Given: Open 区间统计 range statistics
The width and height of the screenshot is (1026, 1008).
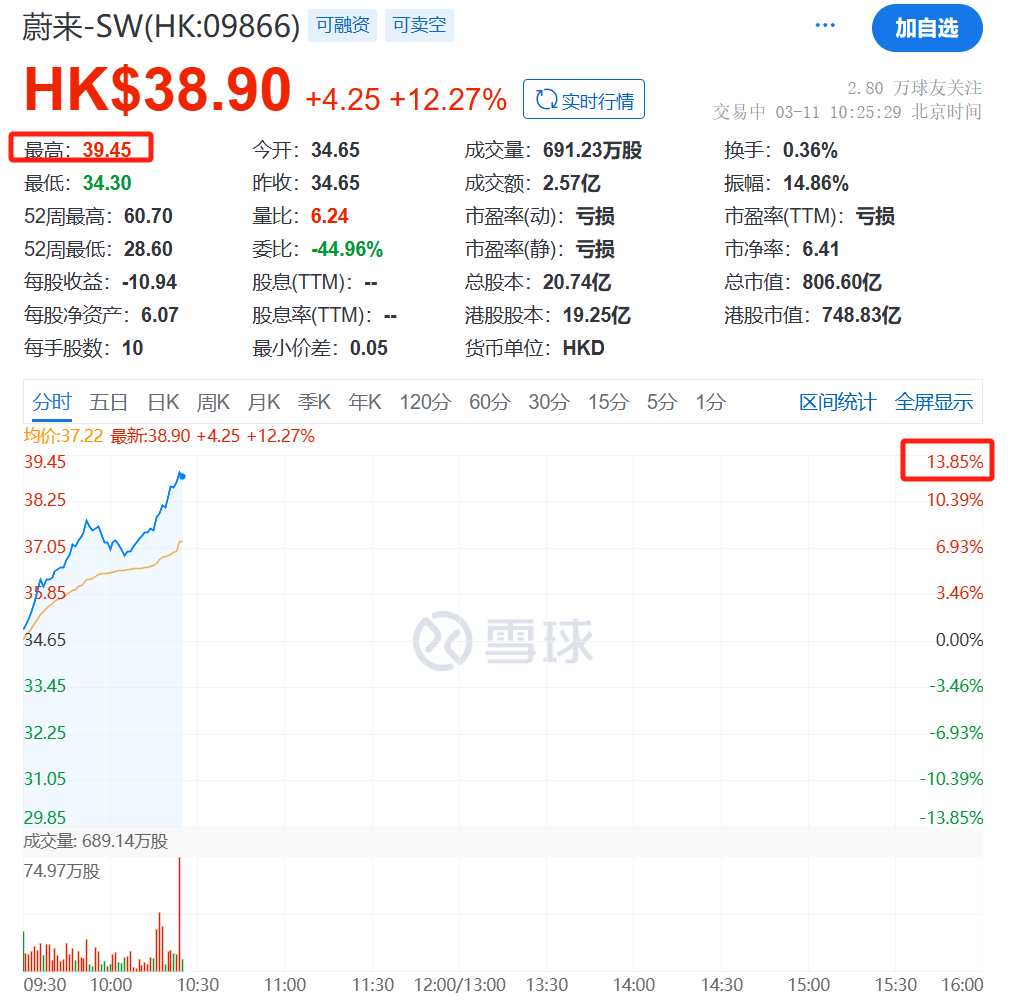Looking at the screenshot, I should pyautogui.click(x=837, y=401).
